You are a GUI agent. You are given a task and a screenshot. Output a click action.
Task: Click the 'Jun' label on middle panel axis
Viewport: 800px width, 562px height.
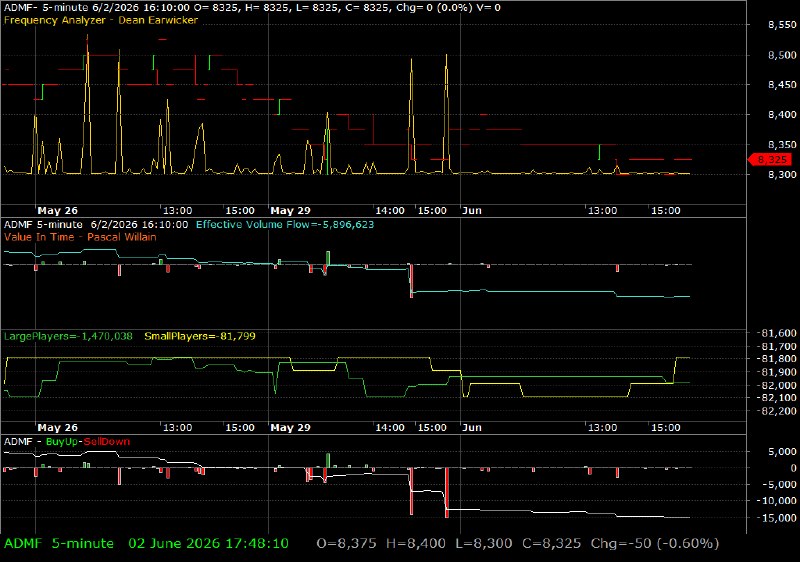coord(472,427)
